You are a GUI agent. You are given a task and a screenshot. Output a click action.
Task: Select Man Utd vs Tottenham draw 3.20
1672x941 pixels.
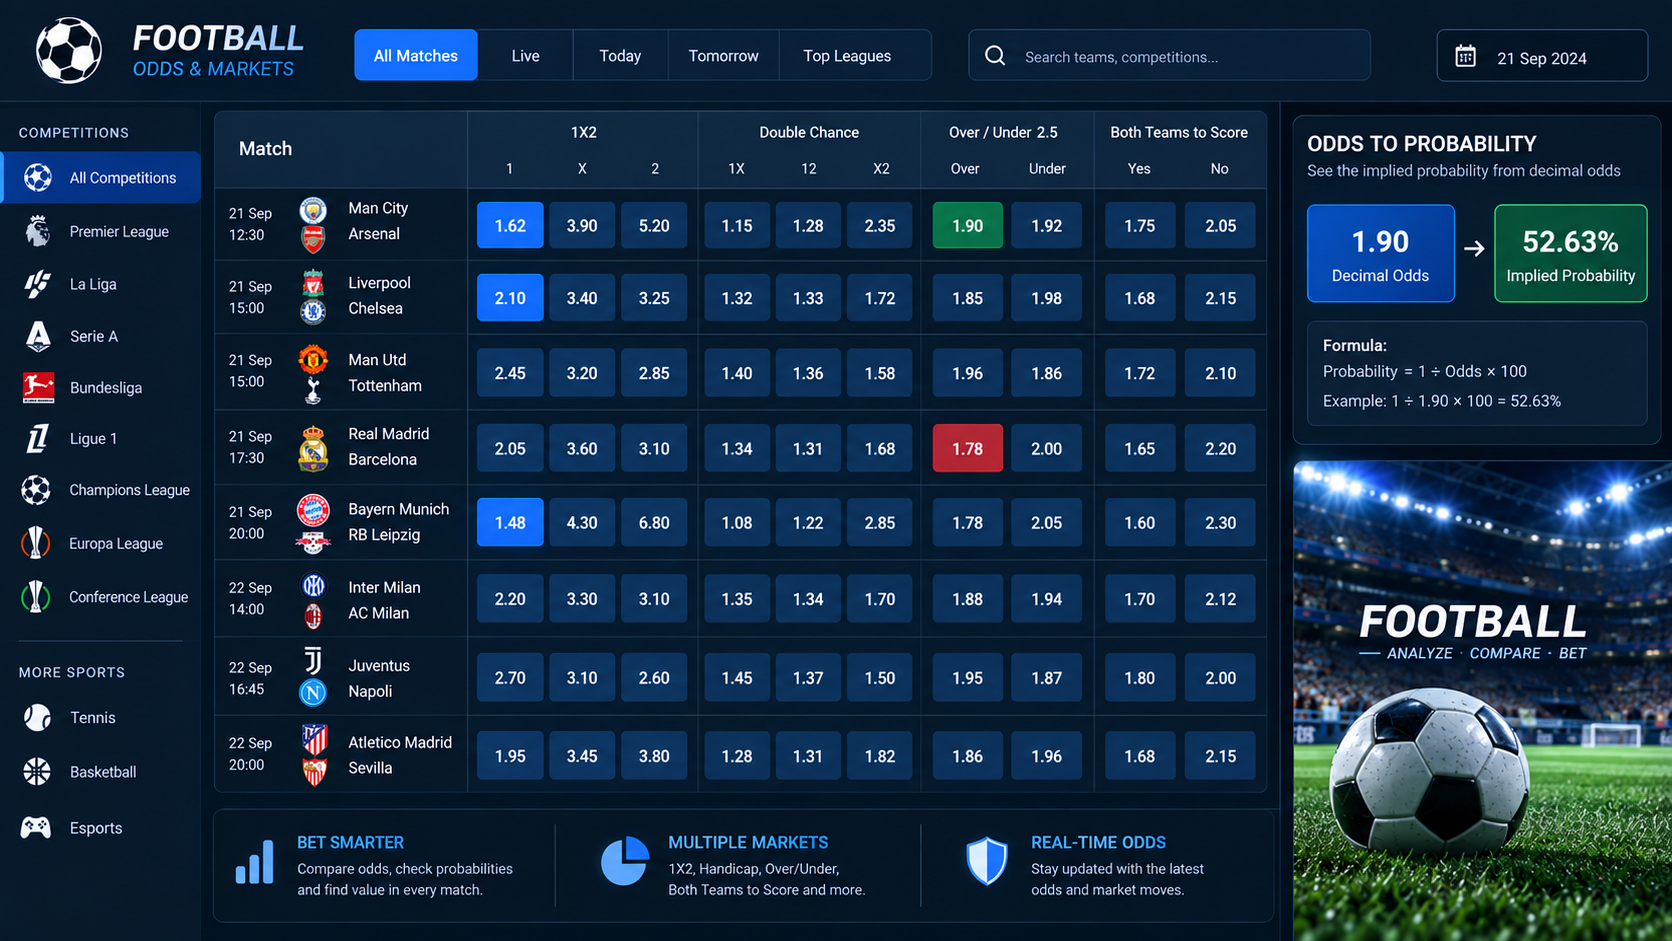pos(582,373)
